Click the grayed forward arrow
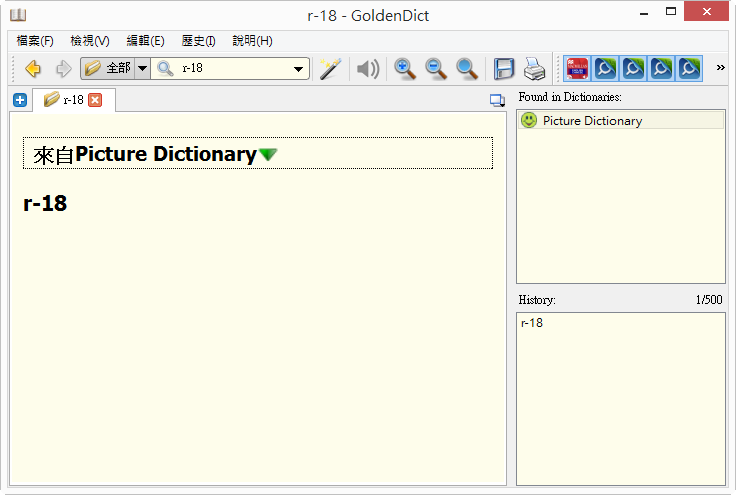 [x=63, y=69]
